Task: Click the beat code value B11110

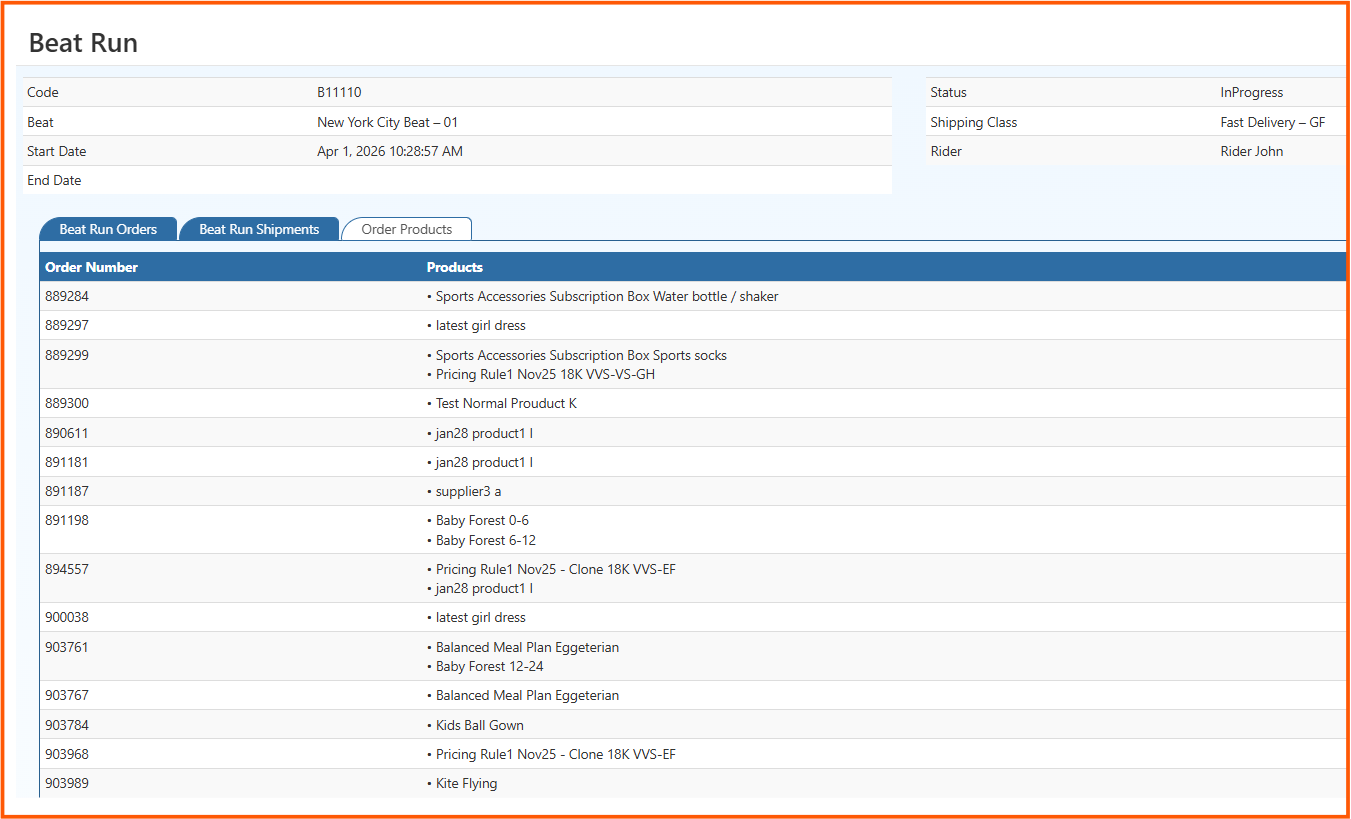Action: coord(339,92)
